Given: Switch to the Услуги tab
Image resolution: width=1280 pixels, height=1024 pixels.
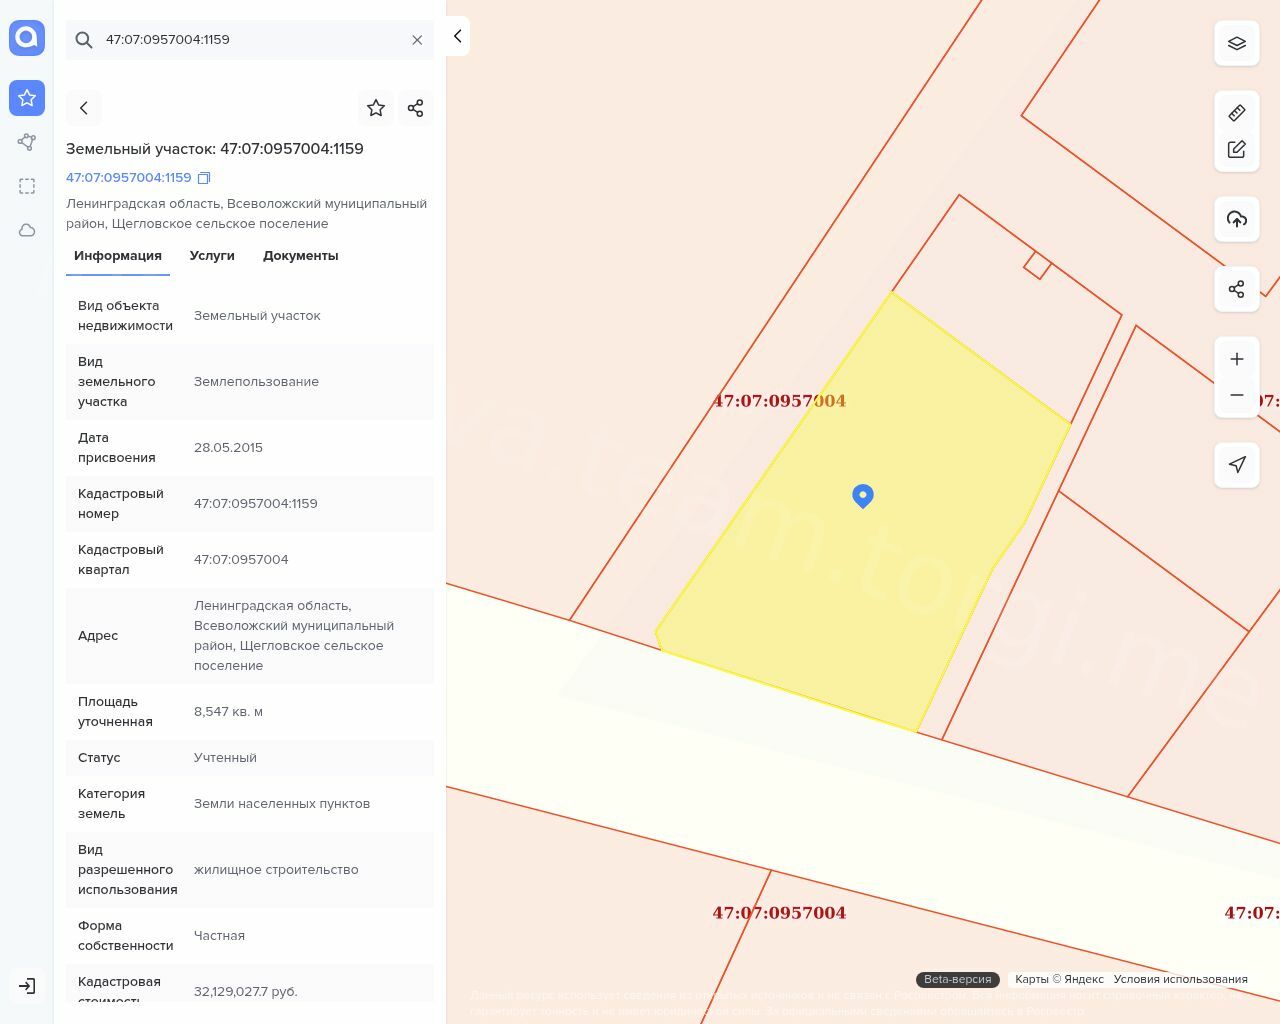Looking at the screenshot, I should coord(212,256).
